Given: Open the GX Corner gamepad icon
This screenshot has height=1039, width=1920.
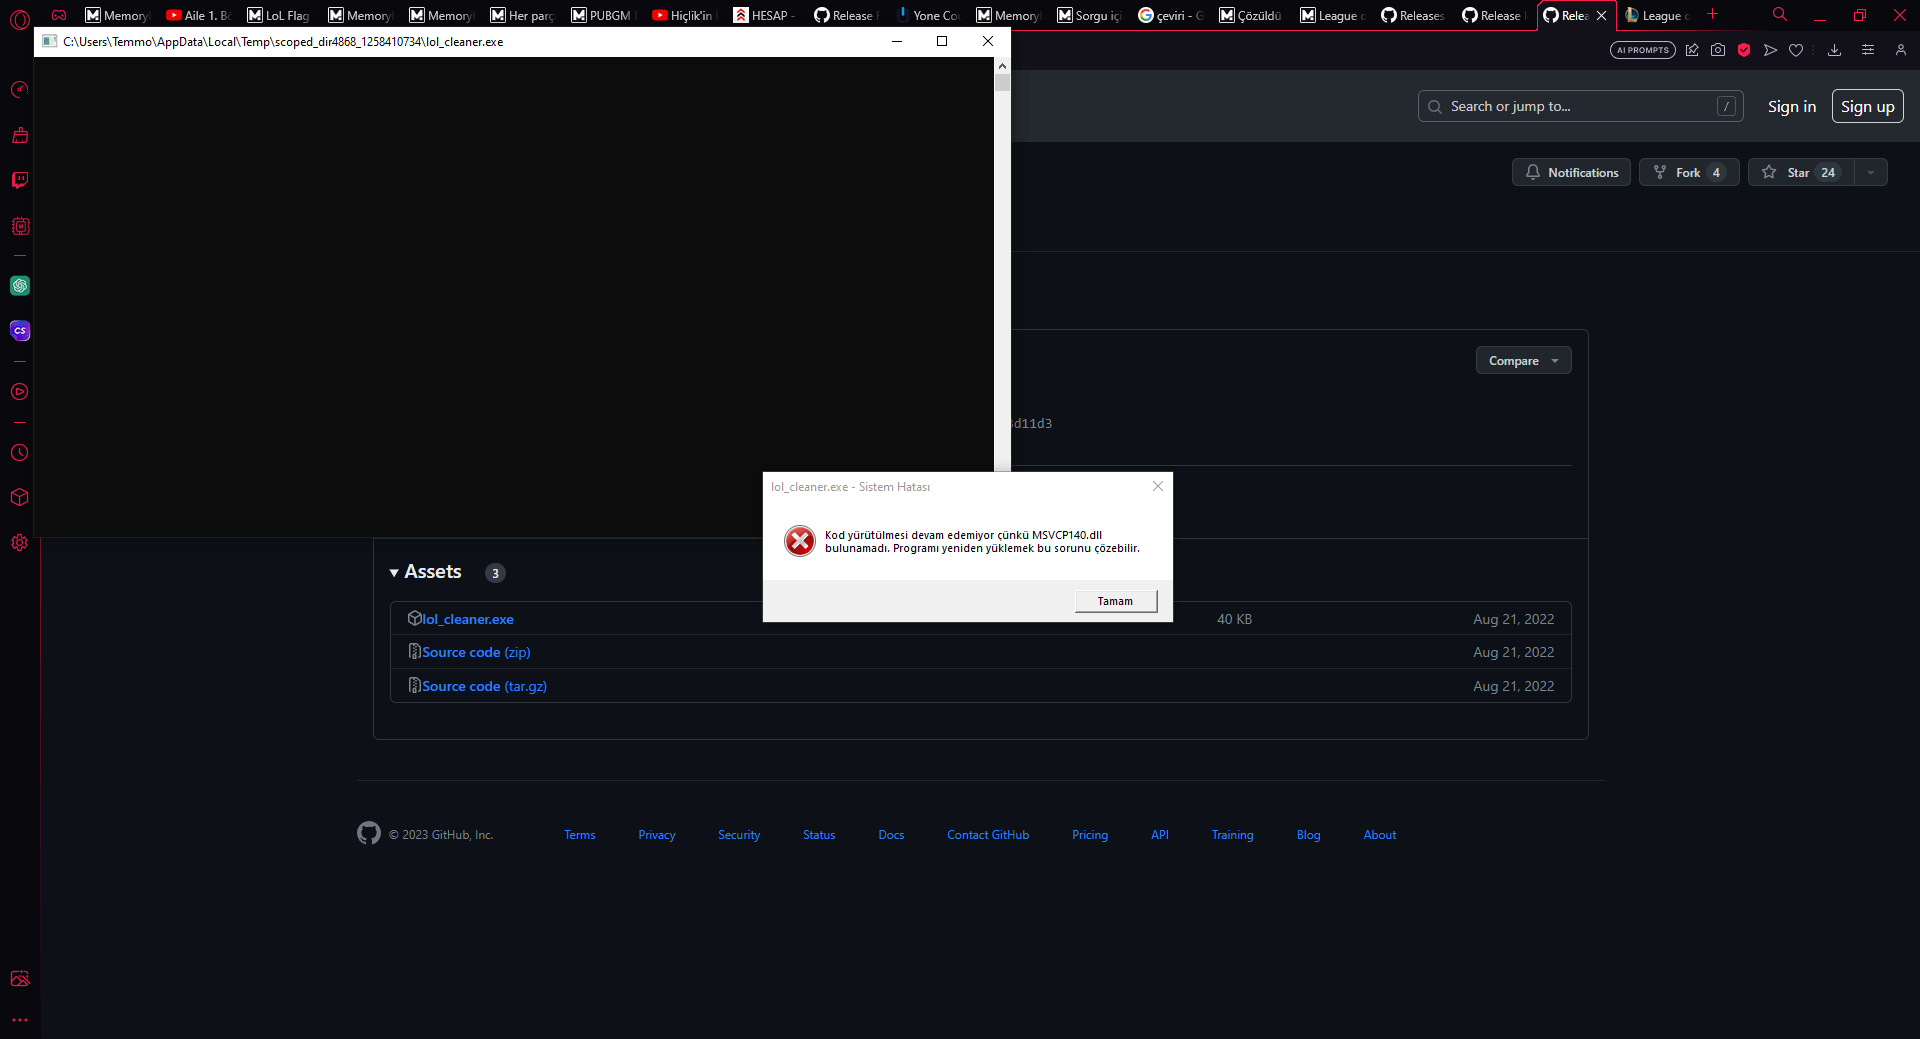Looking at the screenshot, I should coord(59,15).
